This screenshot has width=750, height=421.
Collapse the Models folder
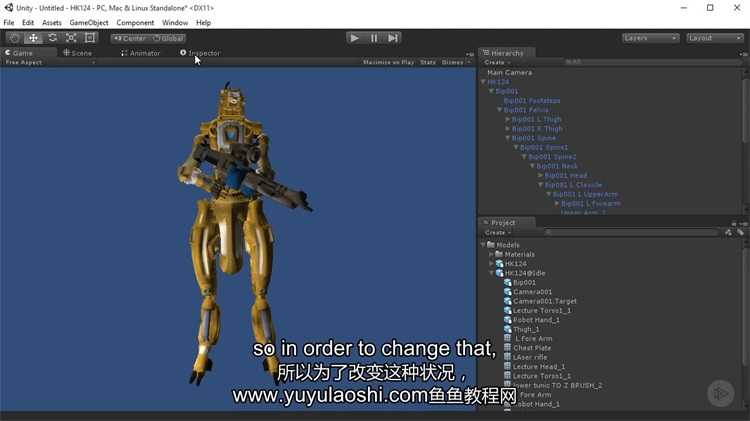pyautogui.click(x=483, y=244)
